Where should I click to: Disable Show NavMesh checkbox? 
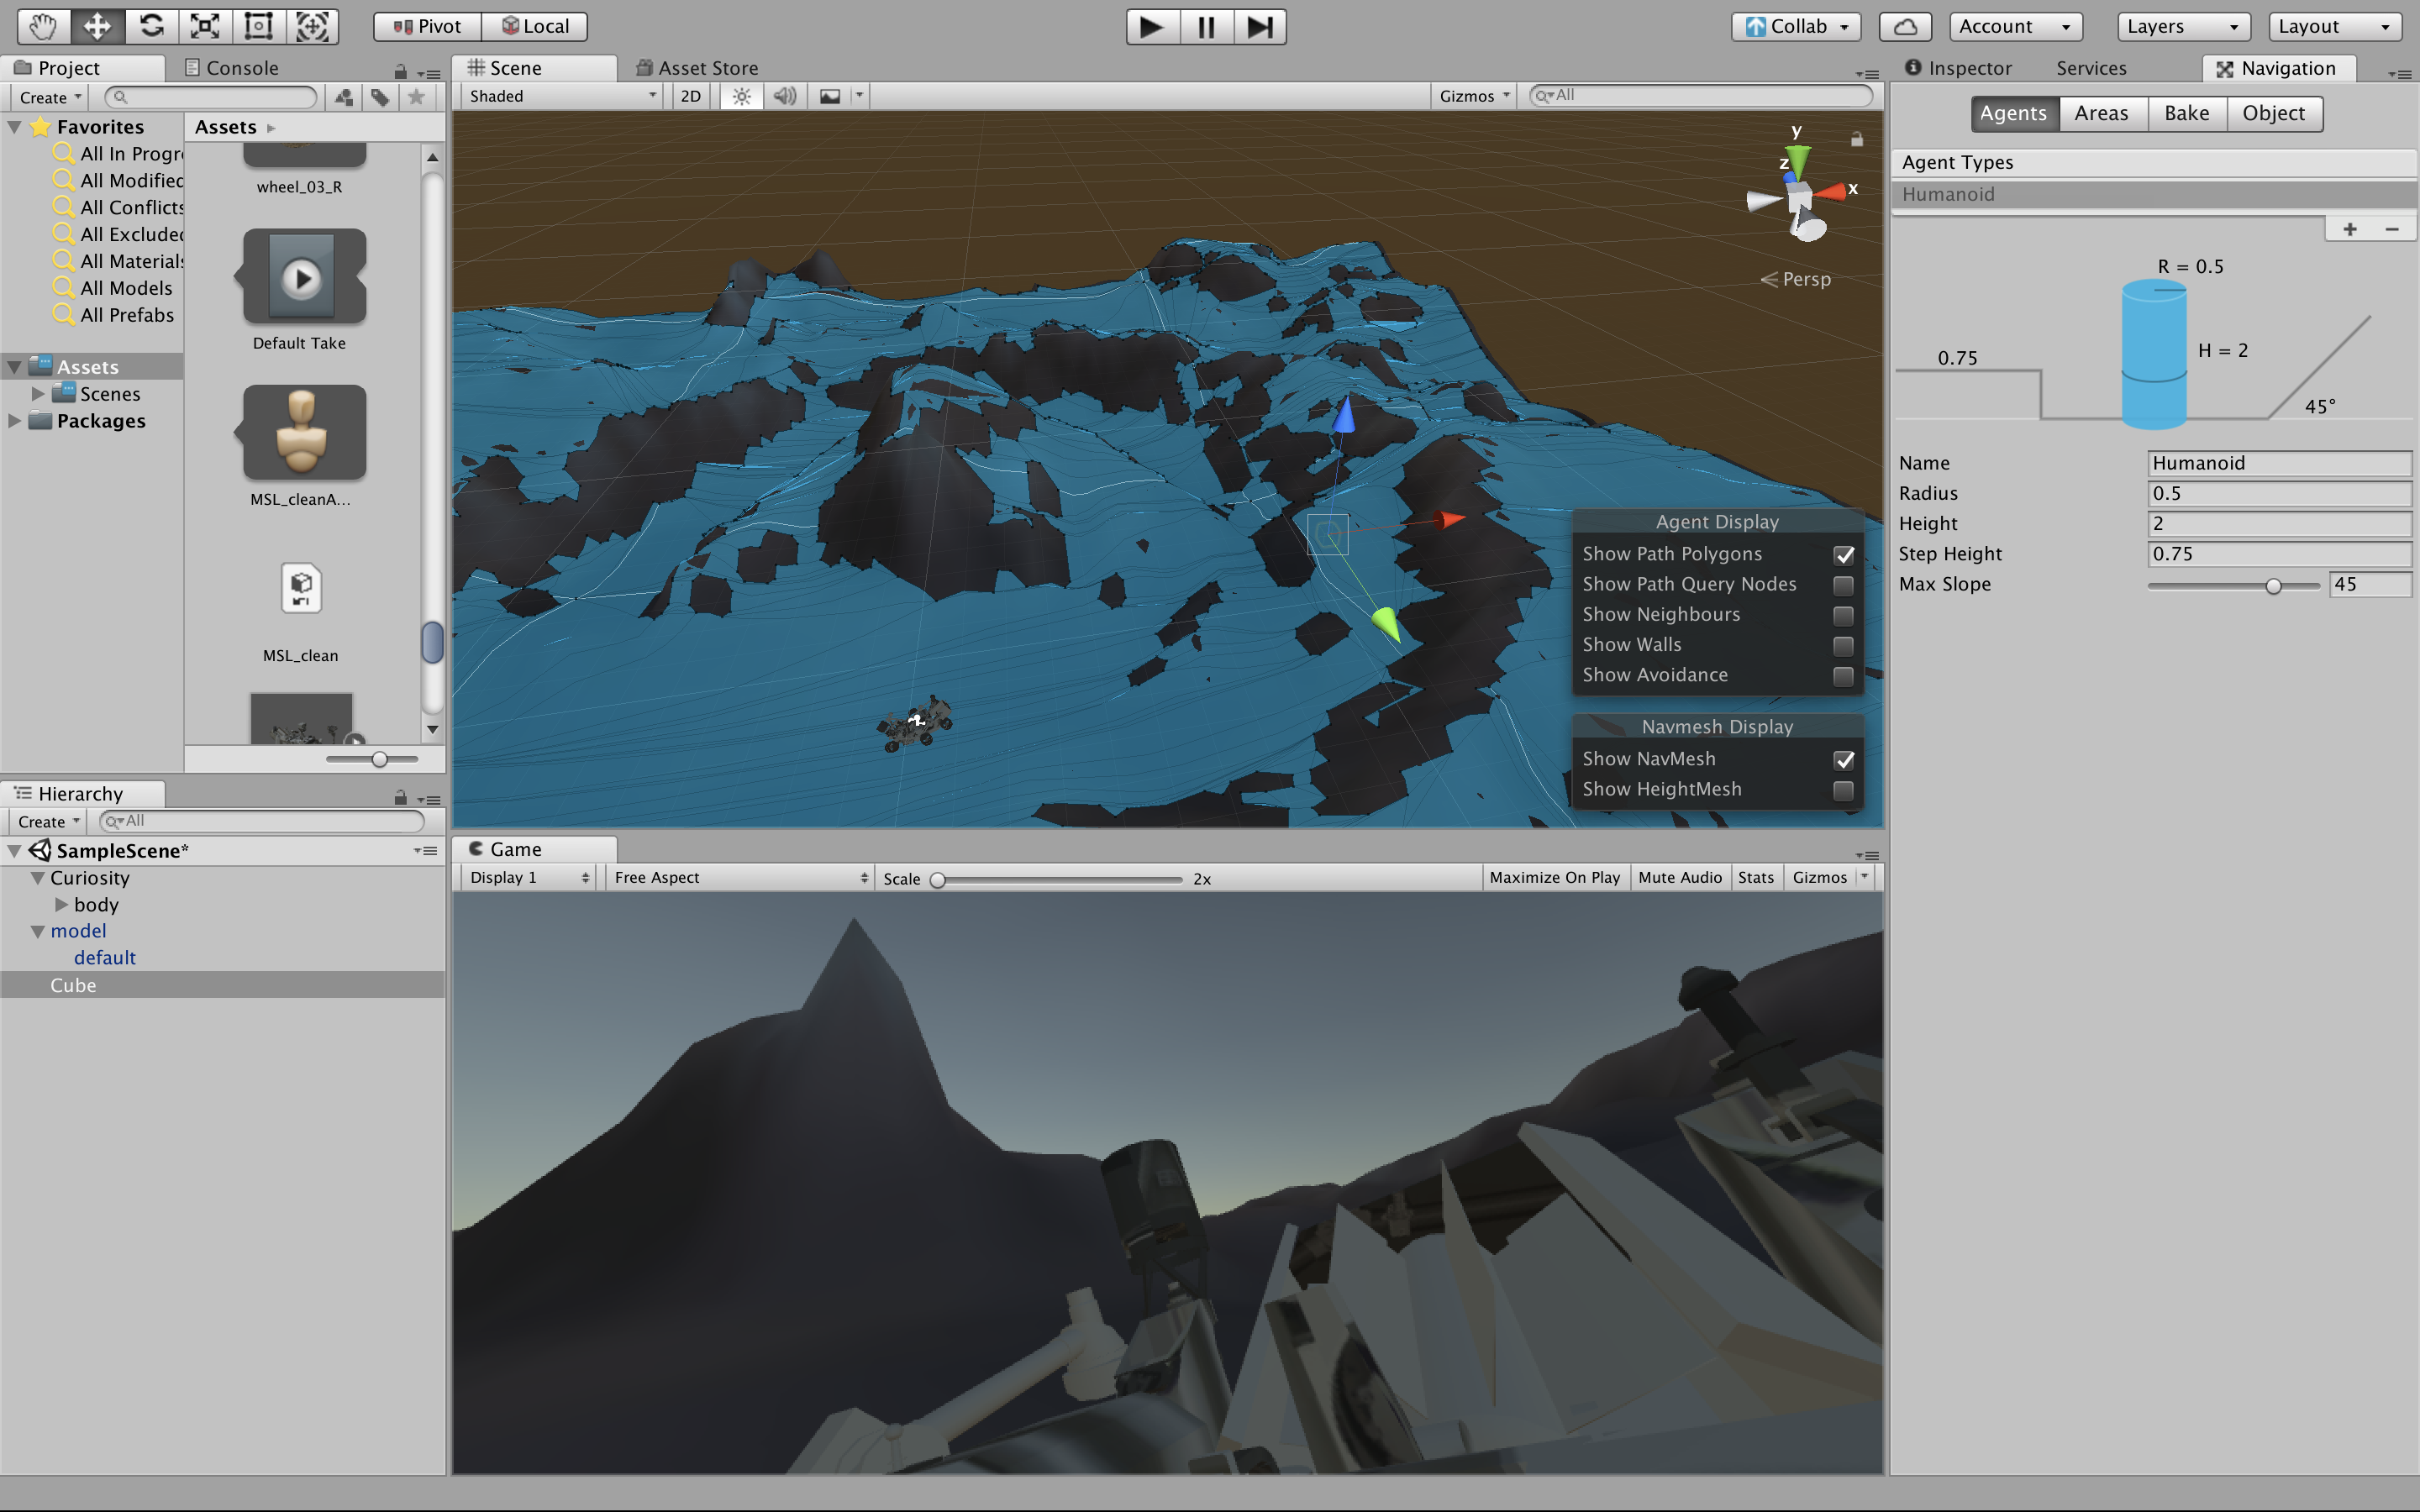point(1843,760)
